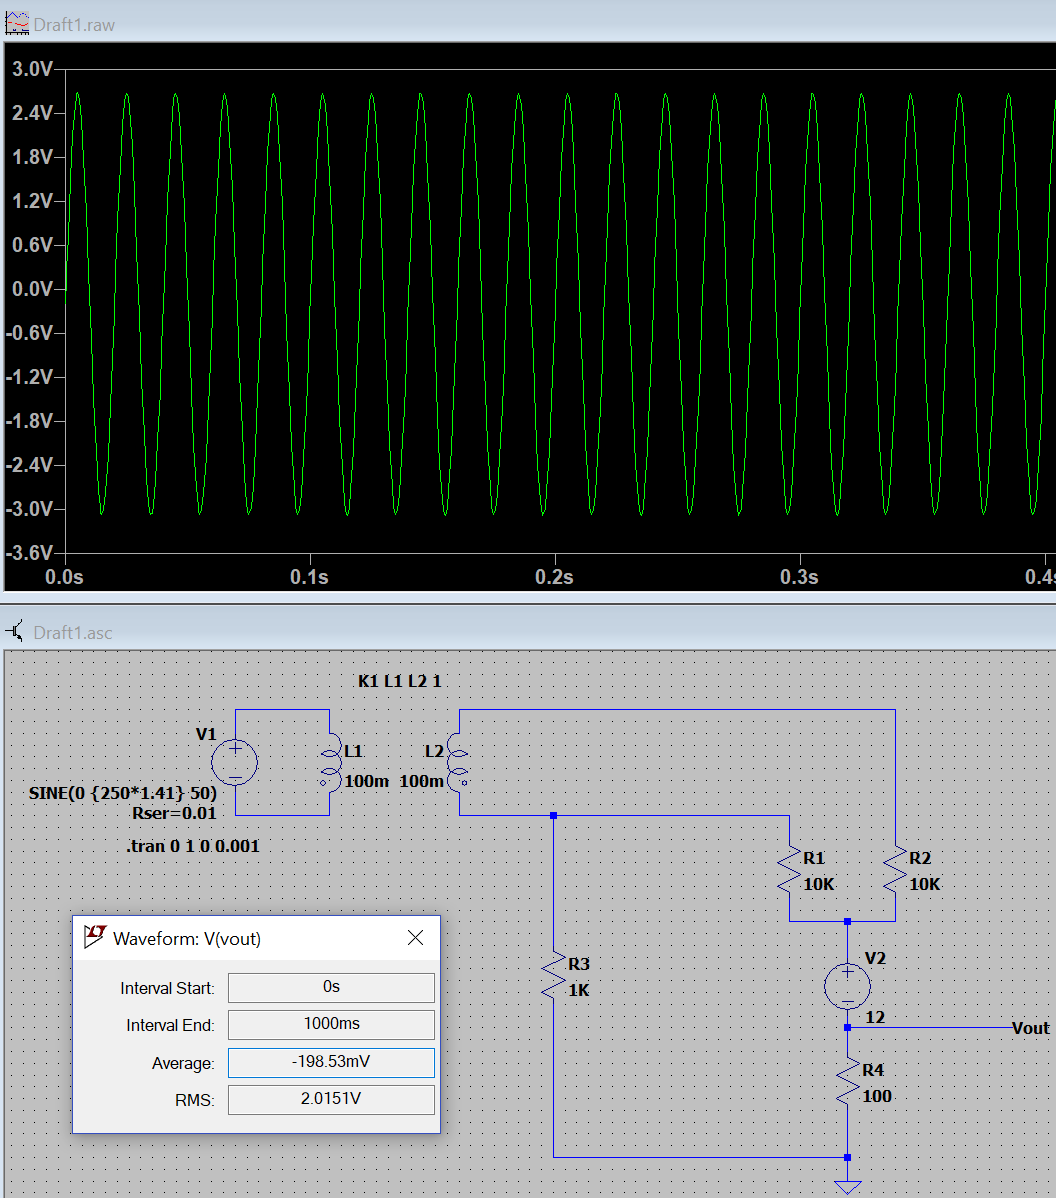Click the R4 100 value label
The image size is (1056, 1198).
877,1096
